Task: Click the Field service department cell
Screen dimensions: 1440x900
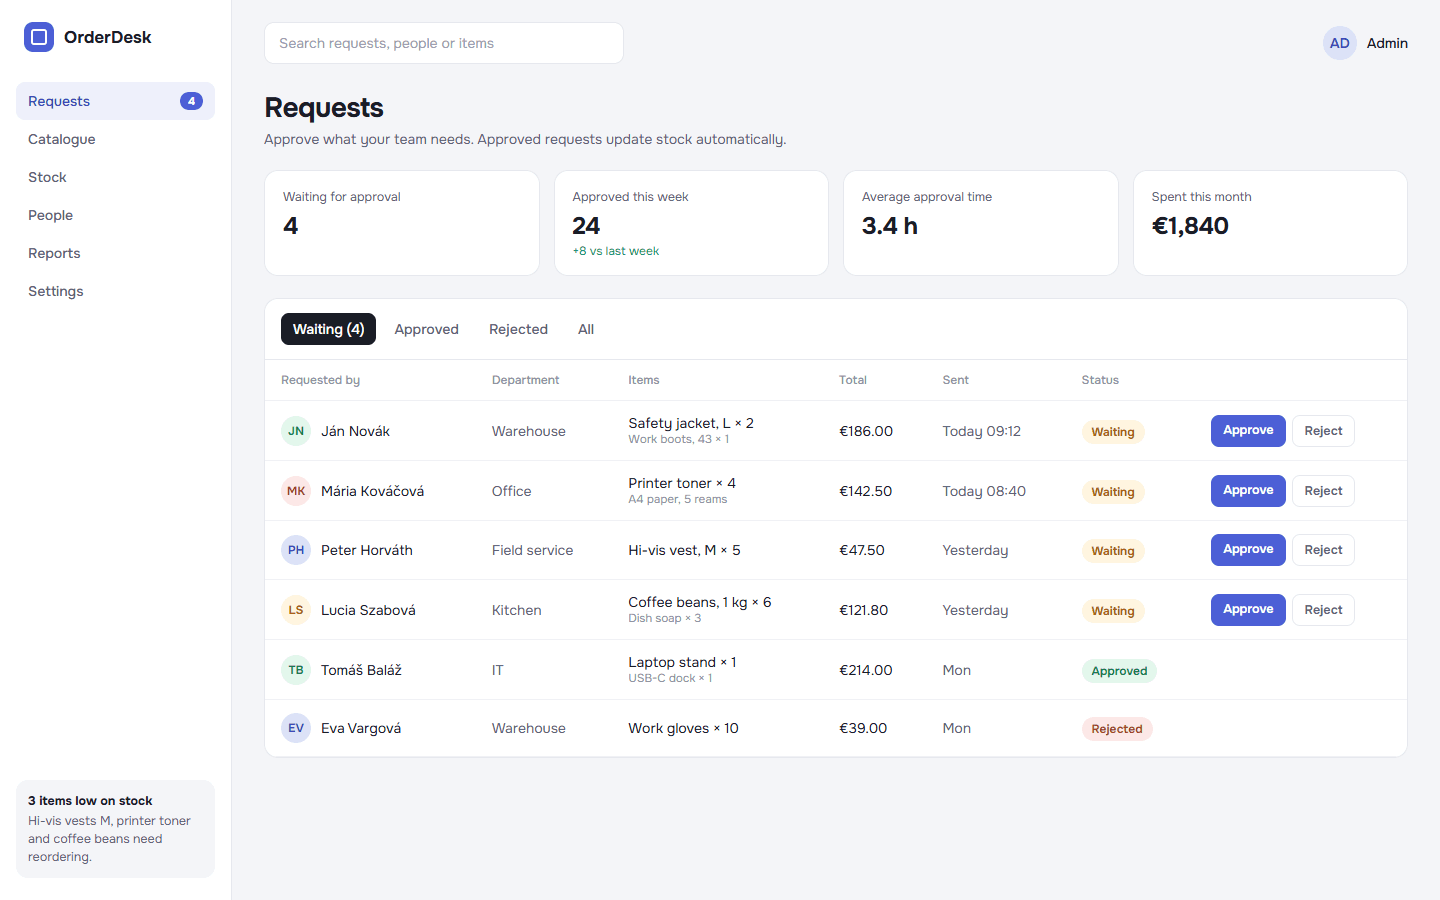Action: pyautogui.click(x=532, y=550)
